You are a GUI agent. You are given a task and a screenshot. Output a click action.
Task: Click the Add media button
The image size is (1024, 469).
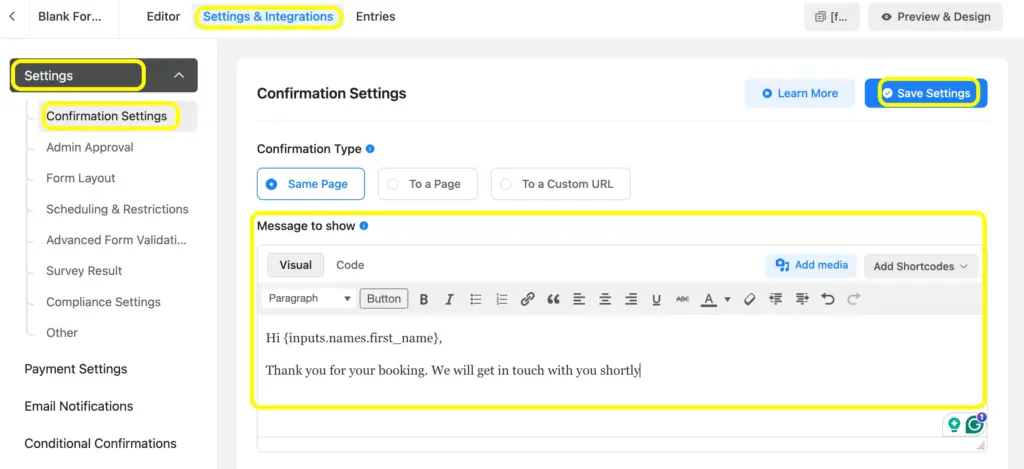[811, 265]
